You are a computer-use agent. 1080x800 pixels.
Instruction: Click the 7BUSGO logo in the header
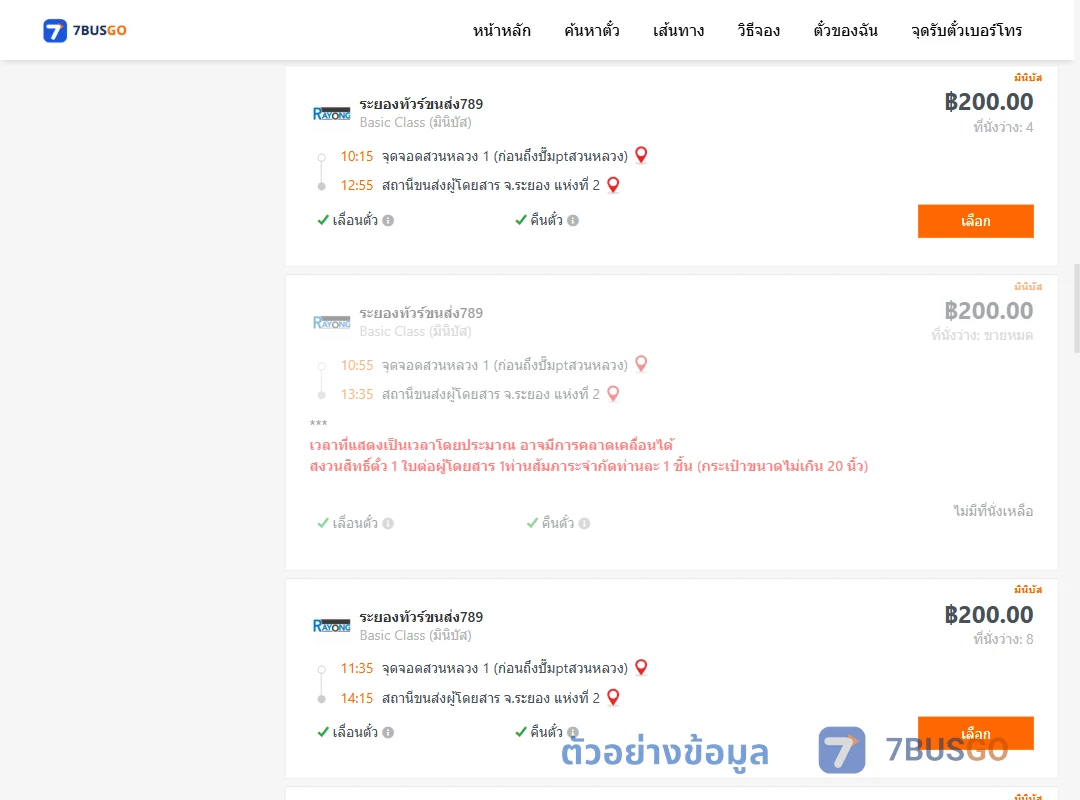pyautogui.click(x=85, y=30)
